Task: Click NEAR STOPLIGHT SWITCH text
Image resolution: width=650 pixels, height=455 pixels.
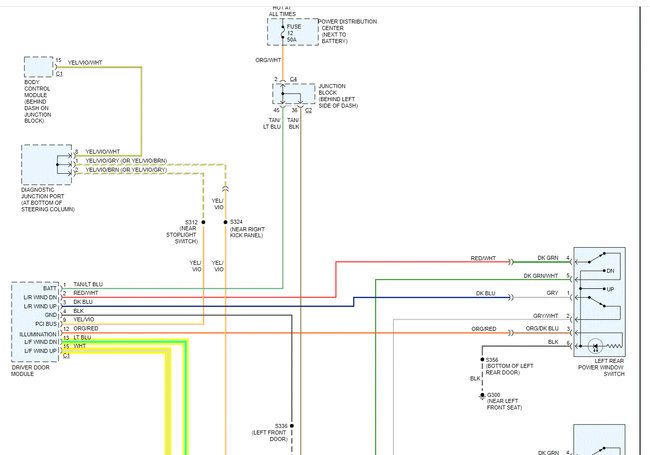Action: click(182, 235)
